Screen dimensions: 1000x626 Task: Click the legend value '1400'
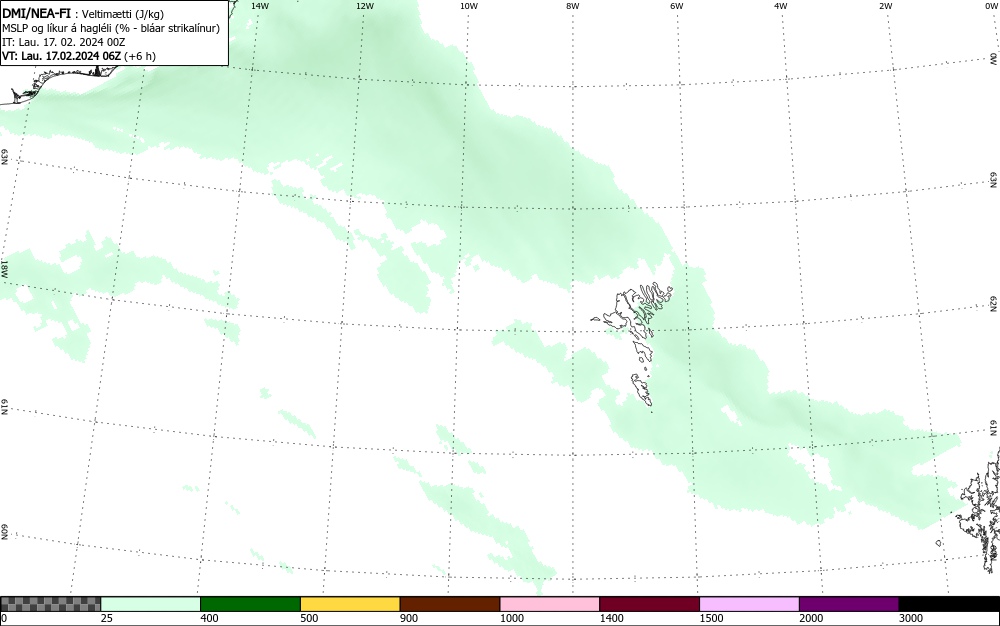pyautogui.click(x=612, y=618)
